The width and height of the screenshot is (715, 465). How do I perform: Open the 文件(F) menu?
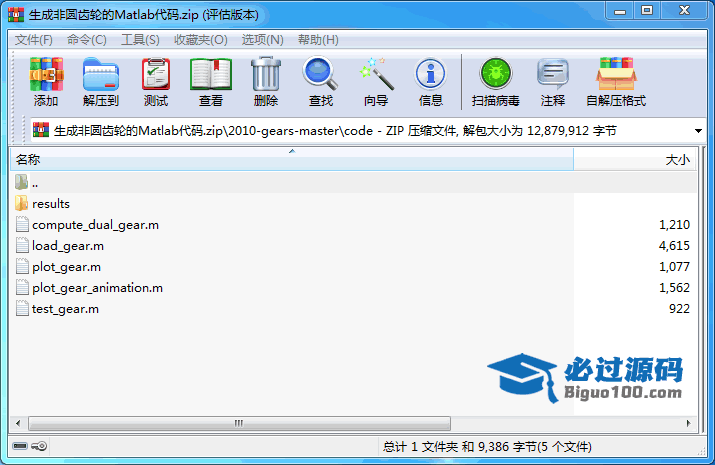coord(34,40)
